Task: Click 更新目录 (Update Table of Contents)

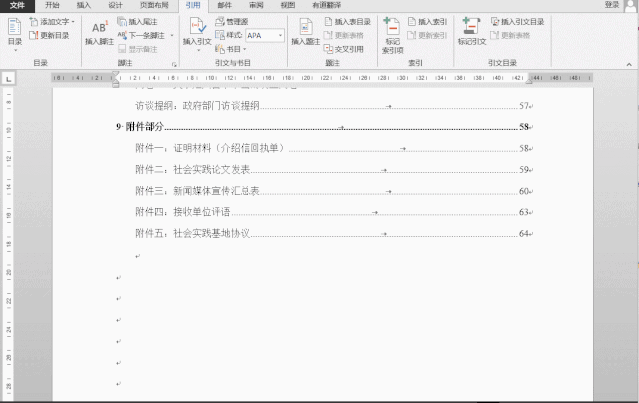Action: click(52, 35)
